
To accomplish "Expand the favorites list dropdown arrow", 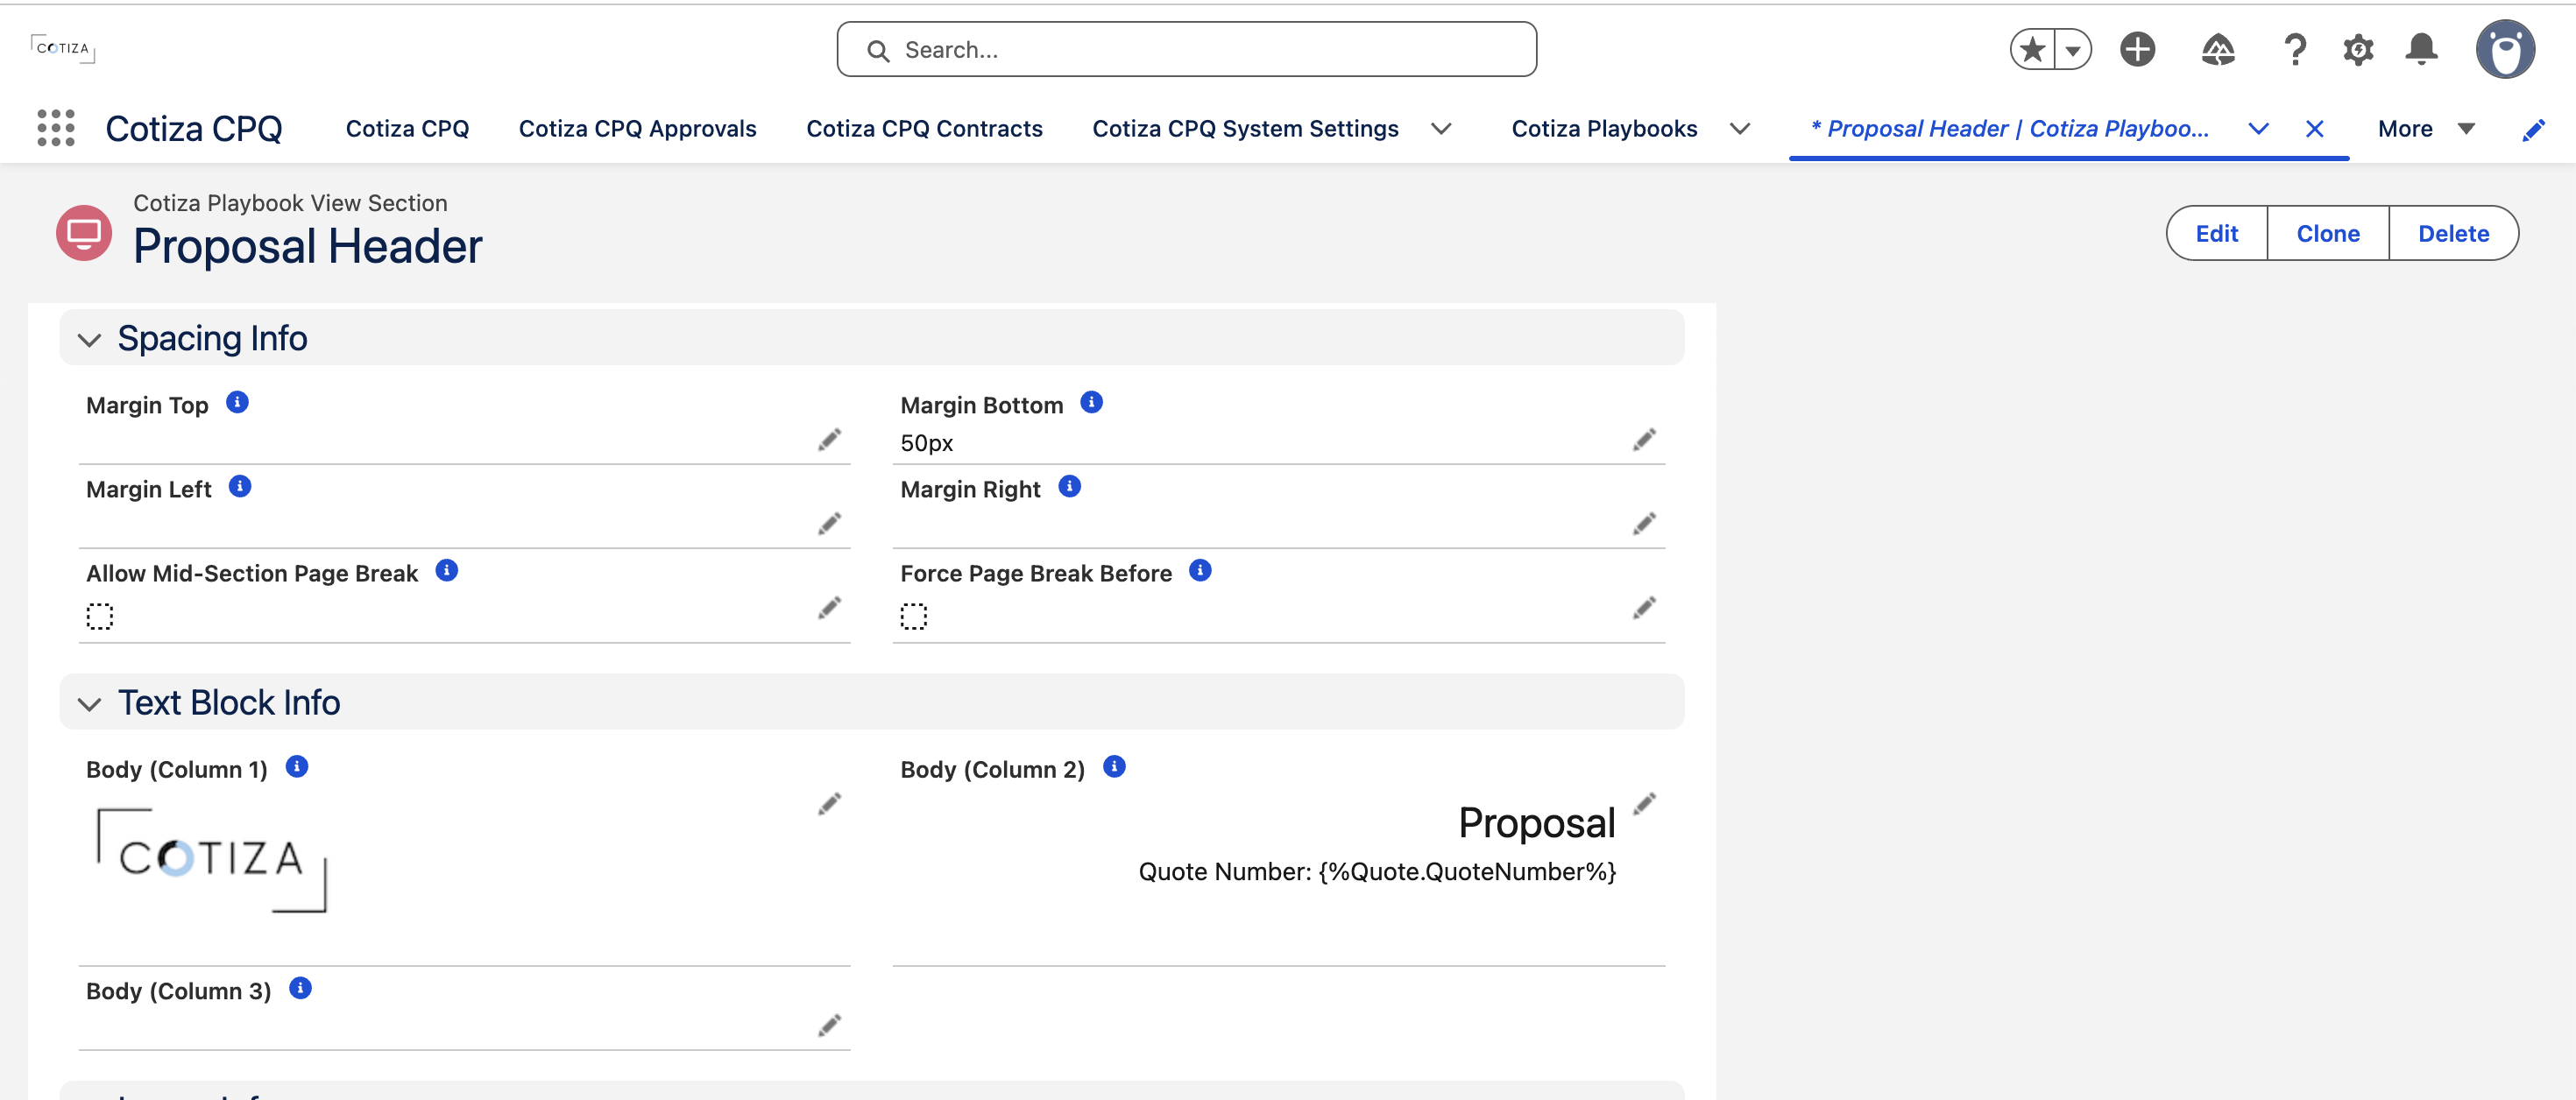I will 2073,49.
